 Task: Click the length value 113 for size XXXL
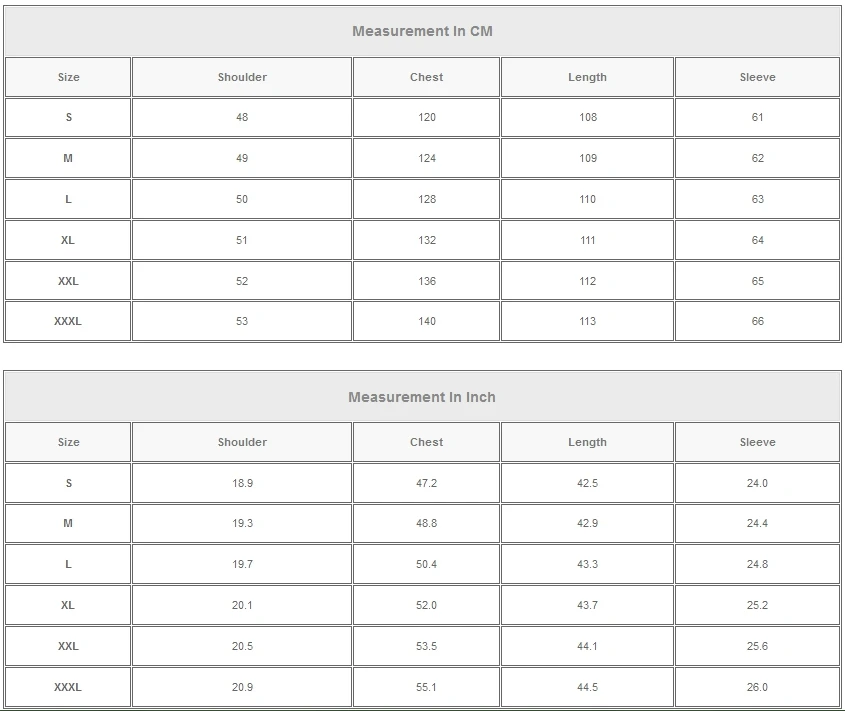click(587, 321)
